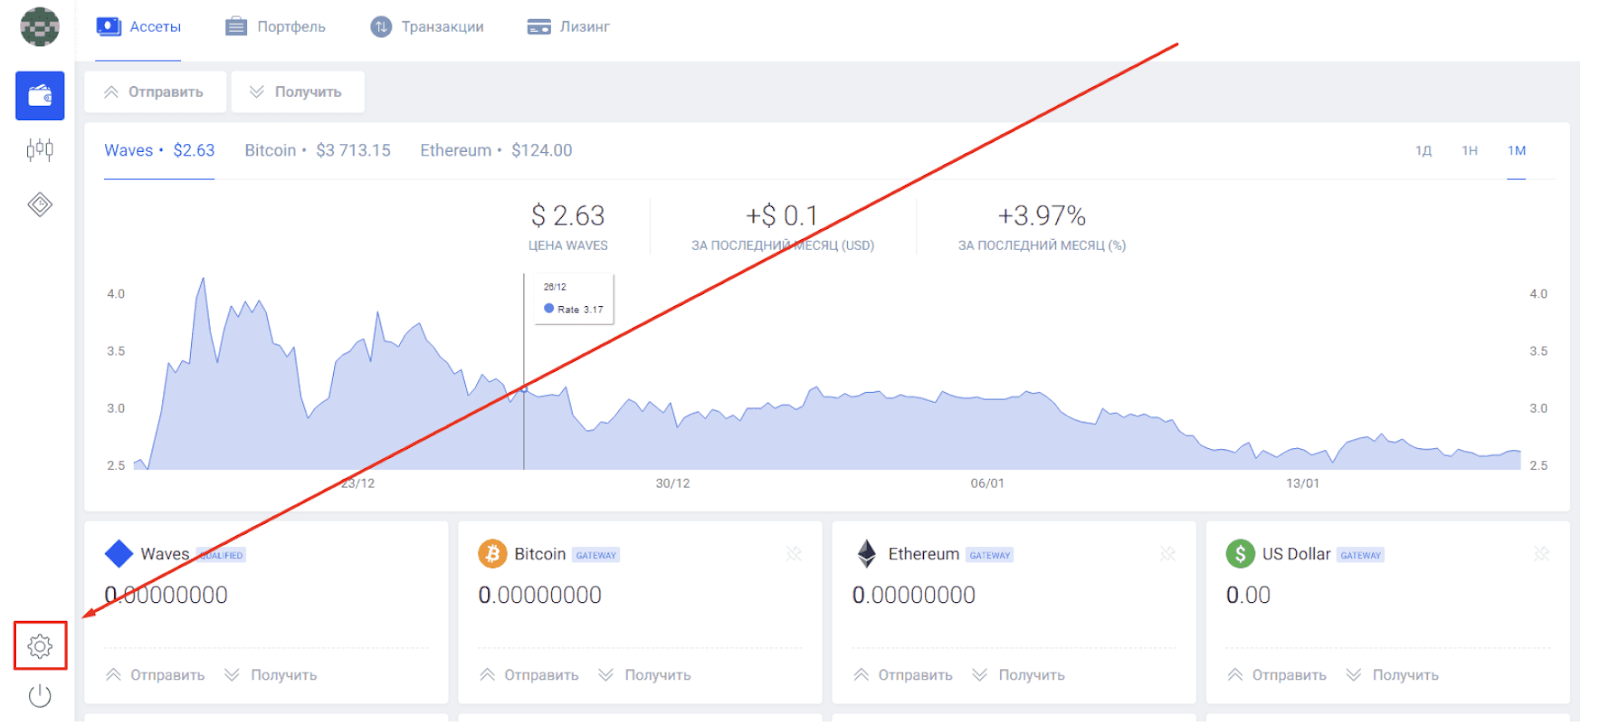Viewport: 1600px width, 726px height.
Task: Click the "+3.97%" monthly percent value
Action: 1042,216
